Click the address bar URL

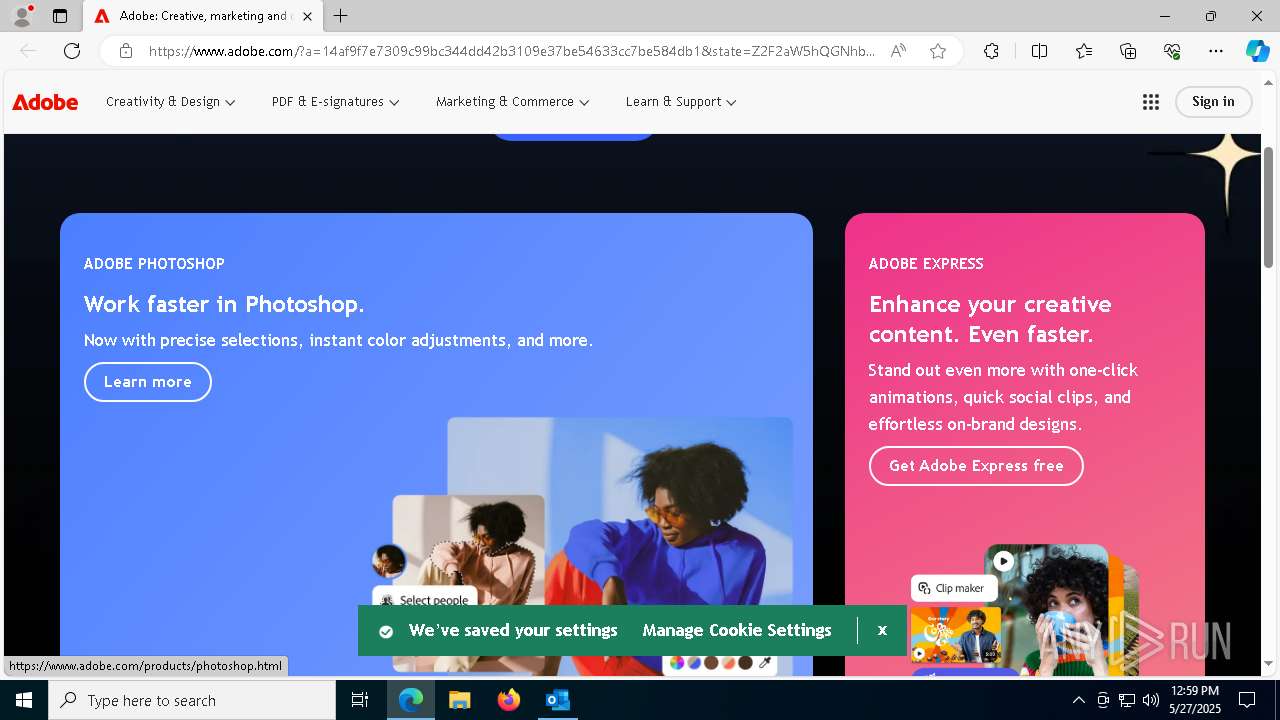(x=511, y=51)
